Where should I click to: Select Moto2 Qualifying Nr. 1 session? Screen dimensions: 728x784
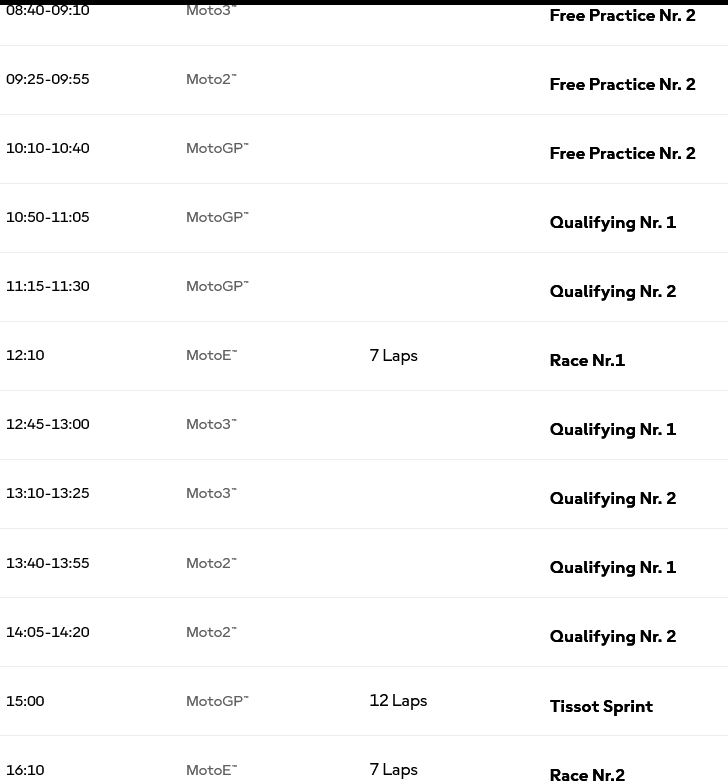[x=613, y=568]
